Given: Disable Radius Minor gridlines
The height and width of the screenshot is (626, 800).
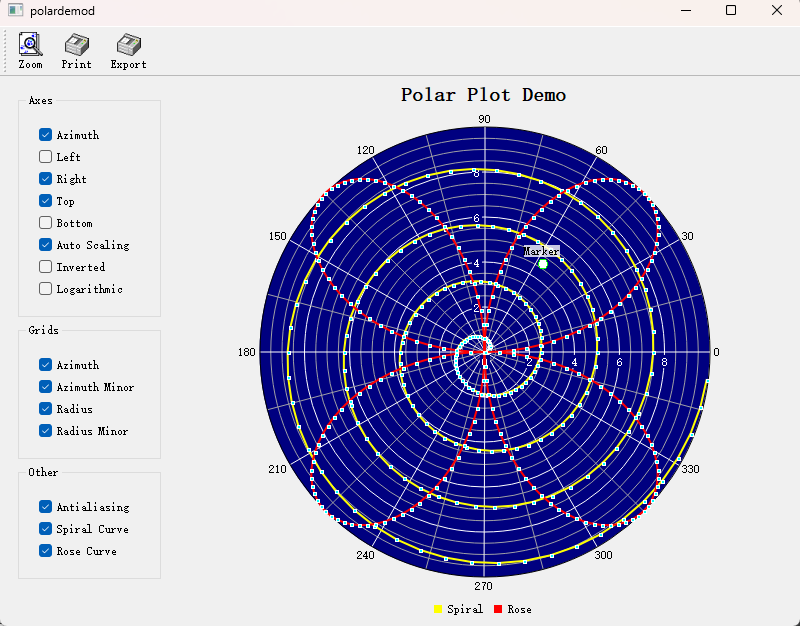Looking at the screenshot, I should [x=45, y=430].
